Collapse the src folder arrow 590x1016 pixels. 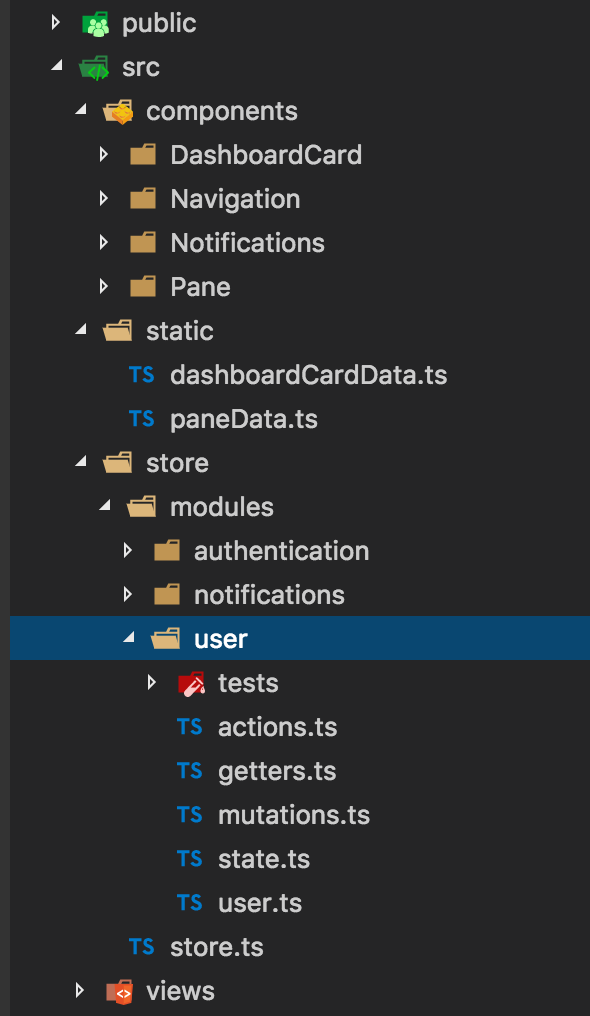tap(58, 65)
